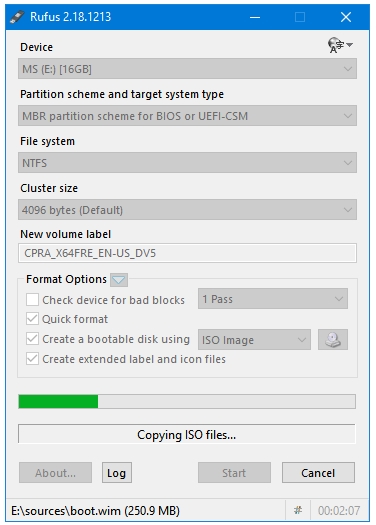376x525 pixels.
Task: Minimize the Rufus window
Action: point(255,17)
